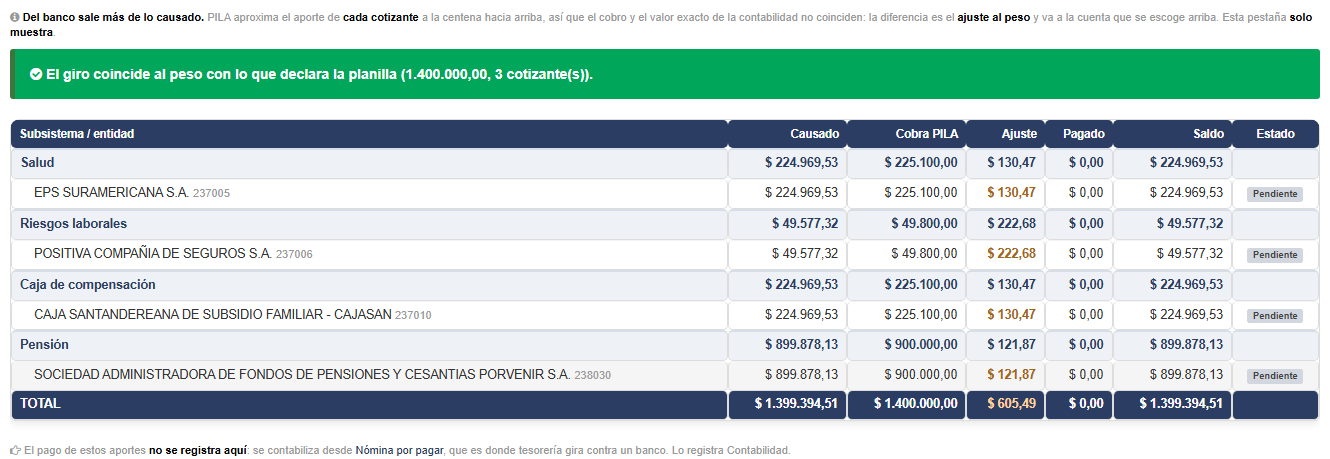Click 'CAJA SANTANDEREANA DE SUBSIDIO FAMILIAR - CAJASAN'
Screen dimensions: 1330x459
tap(213, 314)
